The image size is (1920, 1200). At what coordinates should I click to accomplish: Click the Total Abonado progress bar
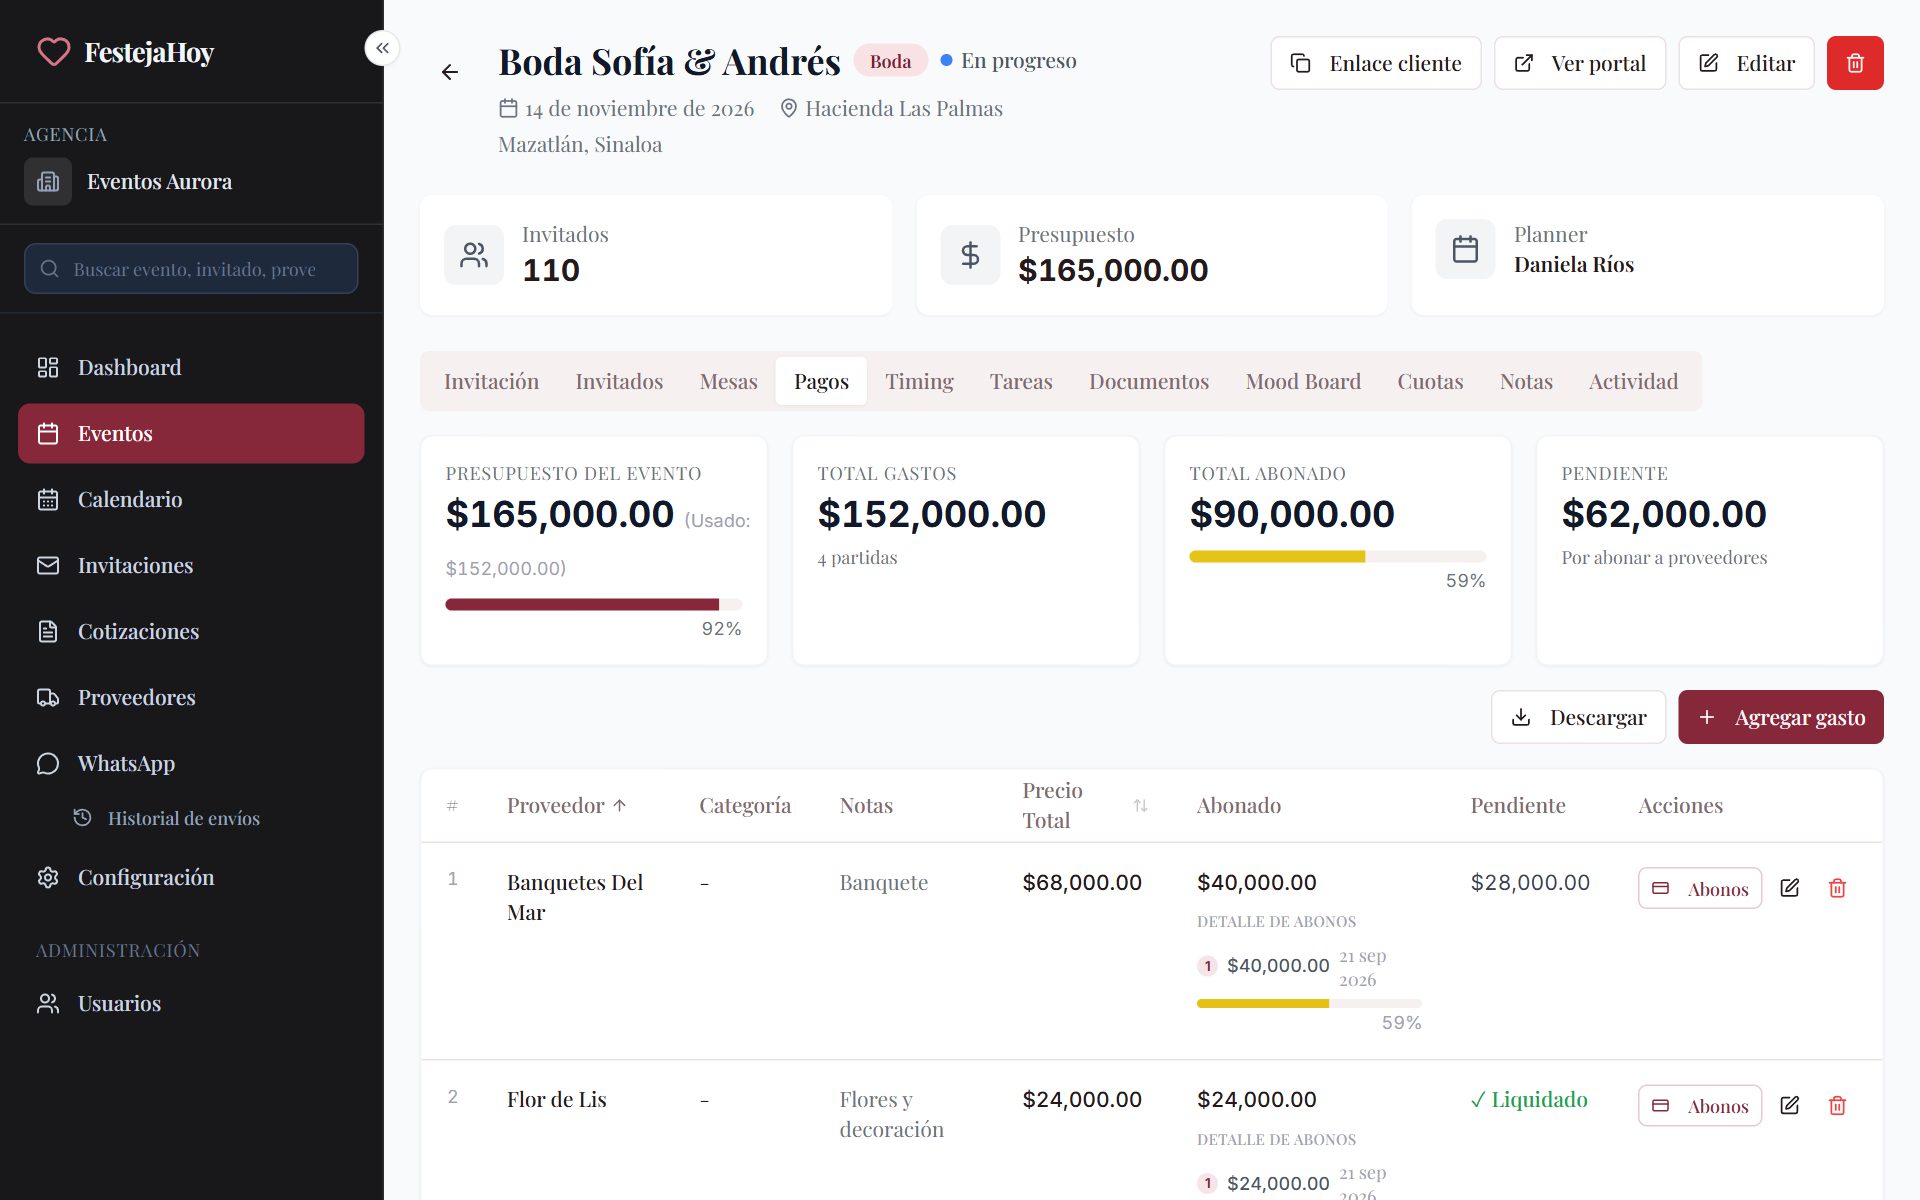pyautogui.click(x=1337, y=556)
